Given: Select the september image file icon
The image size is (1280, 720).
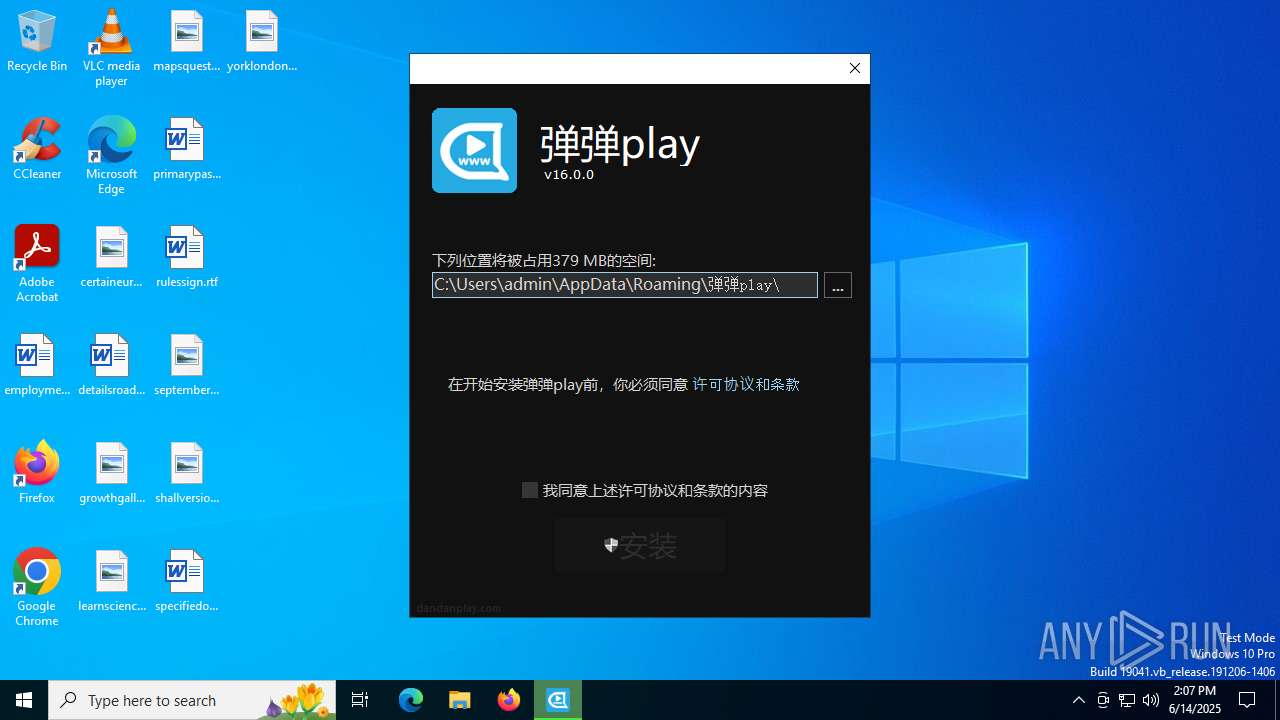Looking at the screenshot, I should click(x=186, y=366).
